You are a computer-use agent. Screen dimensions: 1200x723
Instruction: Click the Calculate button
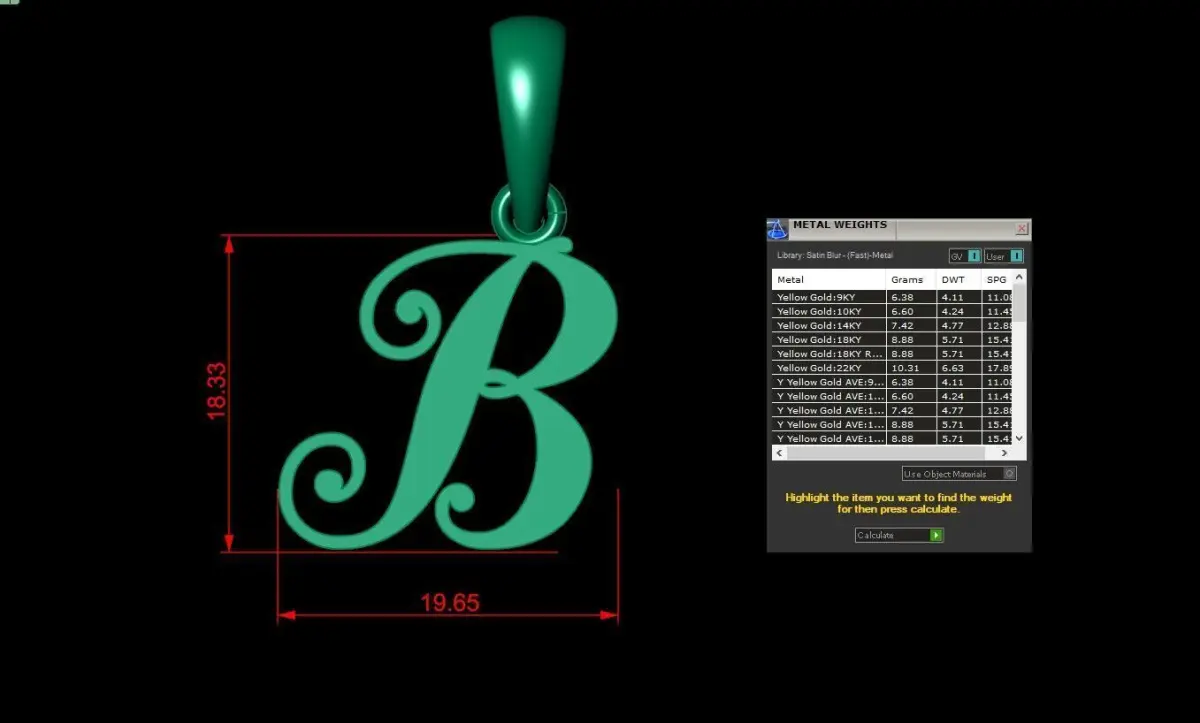899,536
